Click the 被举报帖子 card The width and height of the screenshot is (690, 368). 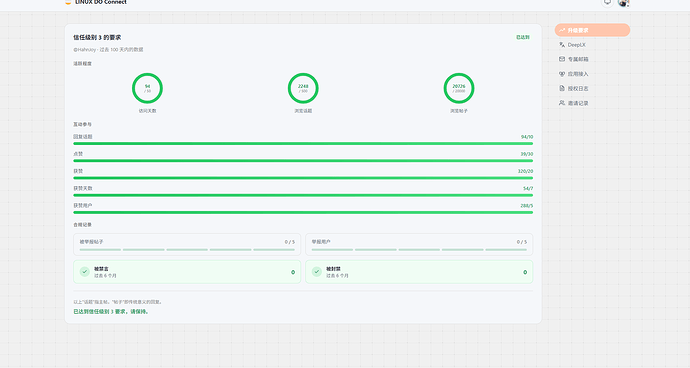point(187,244)
